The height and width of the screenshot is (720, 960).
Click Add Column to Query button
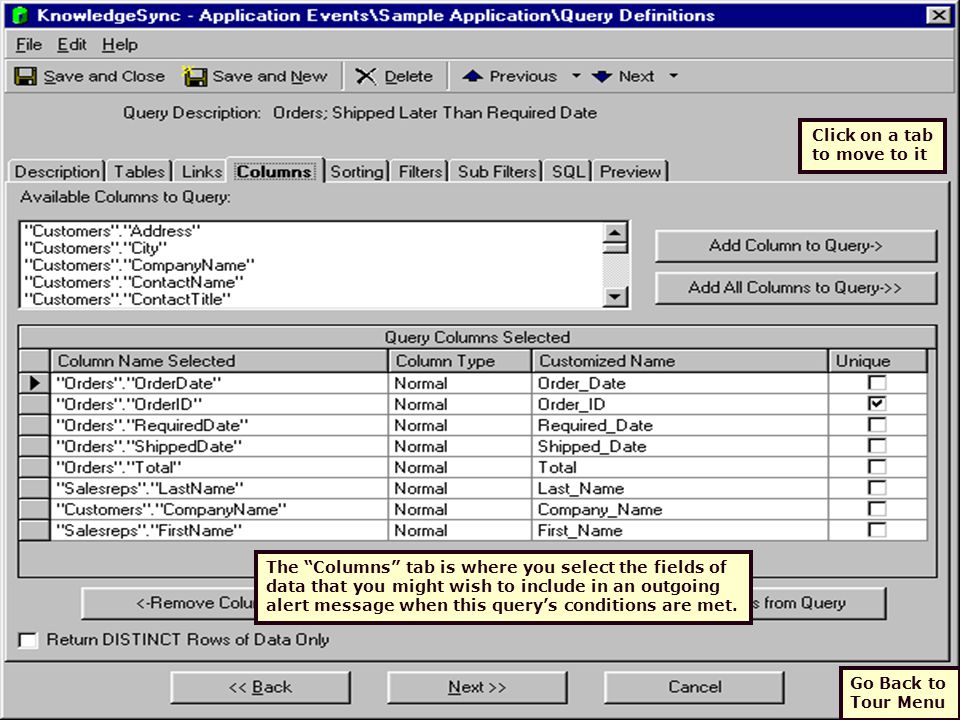(x=795, y=246)
